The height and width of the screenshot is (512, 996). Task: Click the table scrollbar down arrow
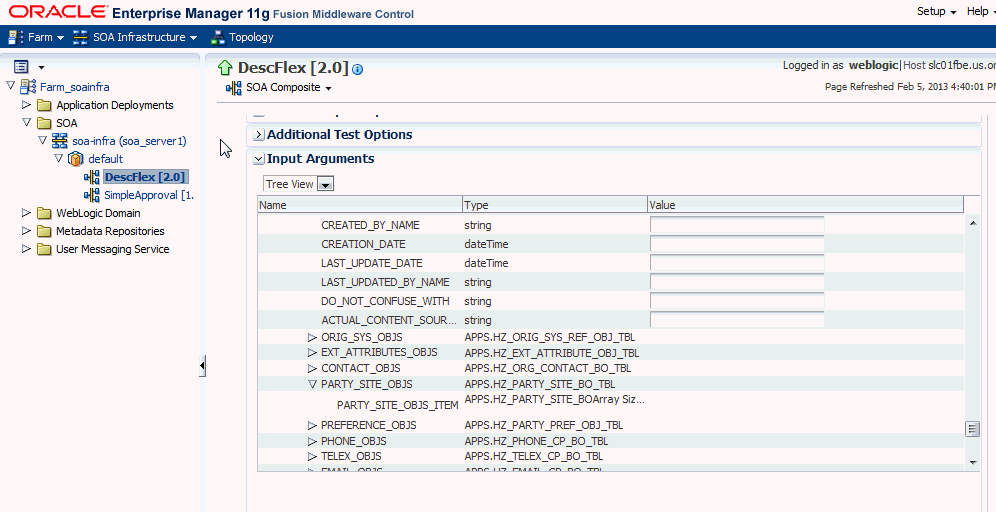pos(972,462)
